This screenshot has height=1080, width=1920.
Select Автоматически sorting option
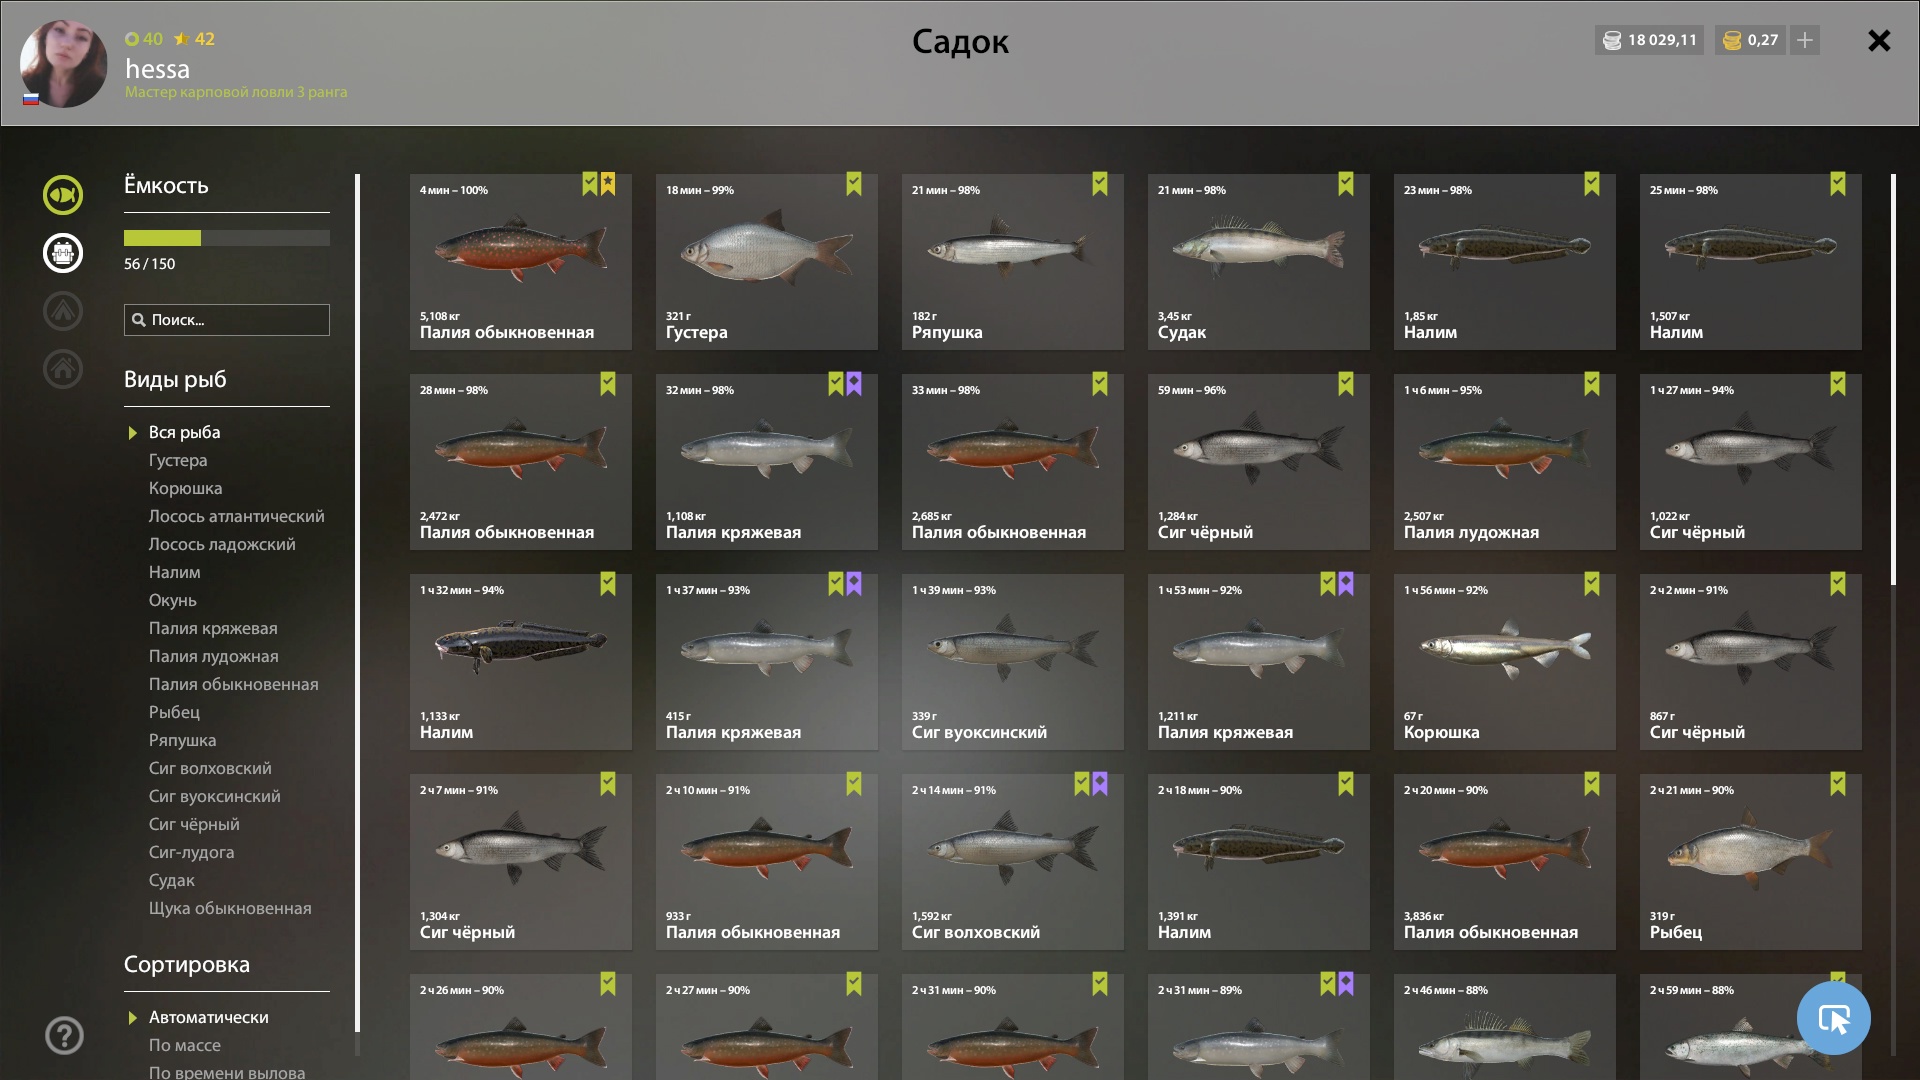(208, 1017)
